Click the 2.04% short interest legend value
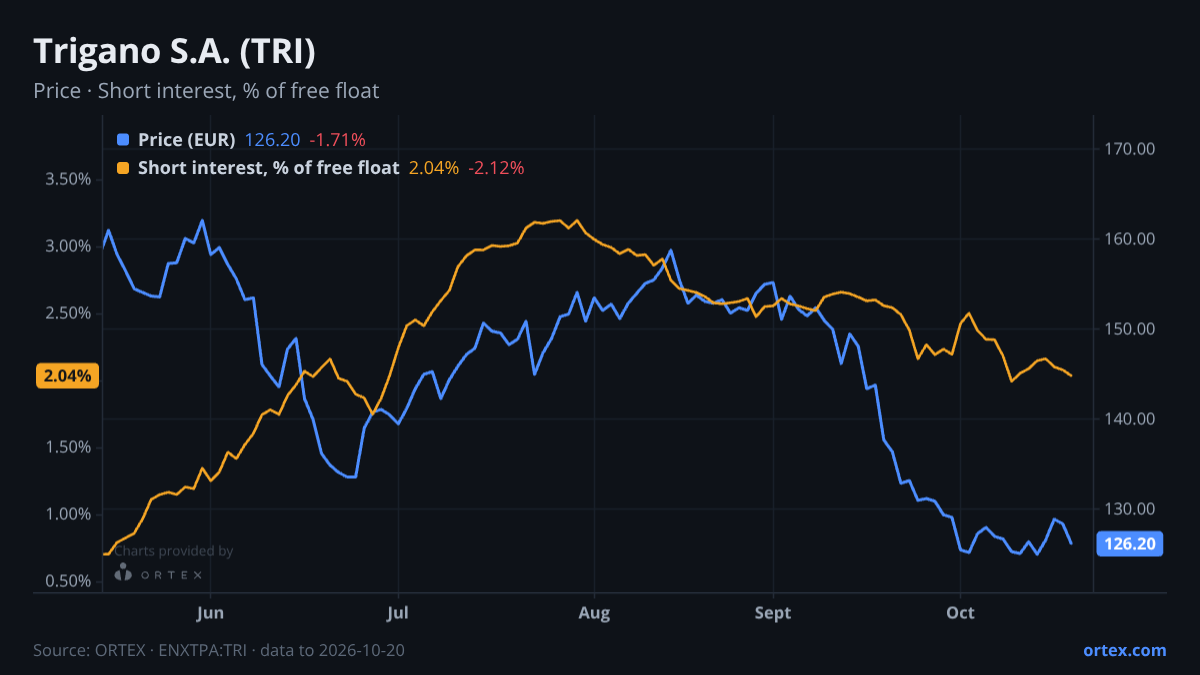 tap(434, 168)
